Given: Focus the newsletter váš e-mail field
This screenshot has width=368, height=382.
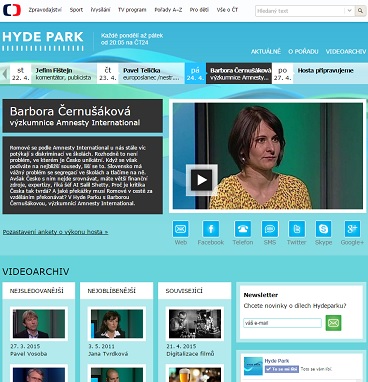Looking at the screenshot, I should coord(282,323).
